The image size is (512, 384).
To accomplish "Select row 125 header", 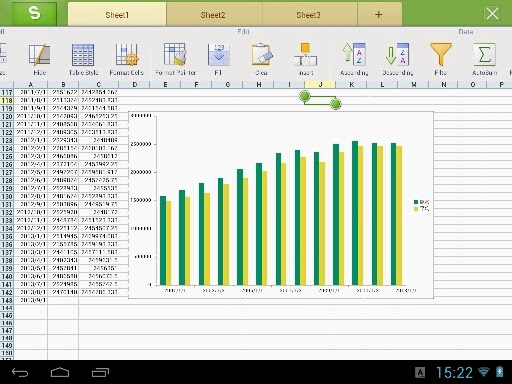I will [7, 156].
